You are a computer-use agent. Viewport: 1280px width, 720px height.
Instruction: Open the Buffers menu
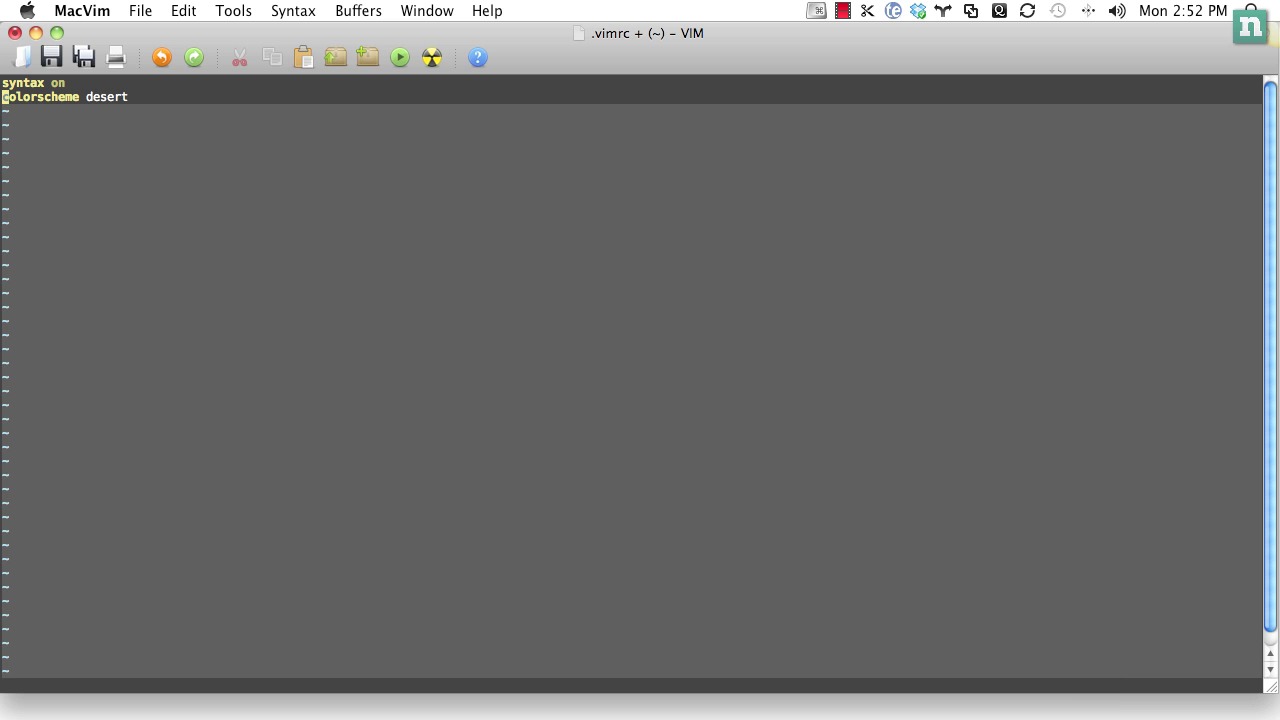click(358, 11)
